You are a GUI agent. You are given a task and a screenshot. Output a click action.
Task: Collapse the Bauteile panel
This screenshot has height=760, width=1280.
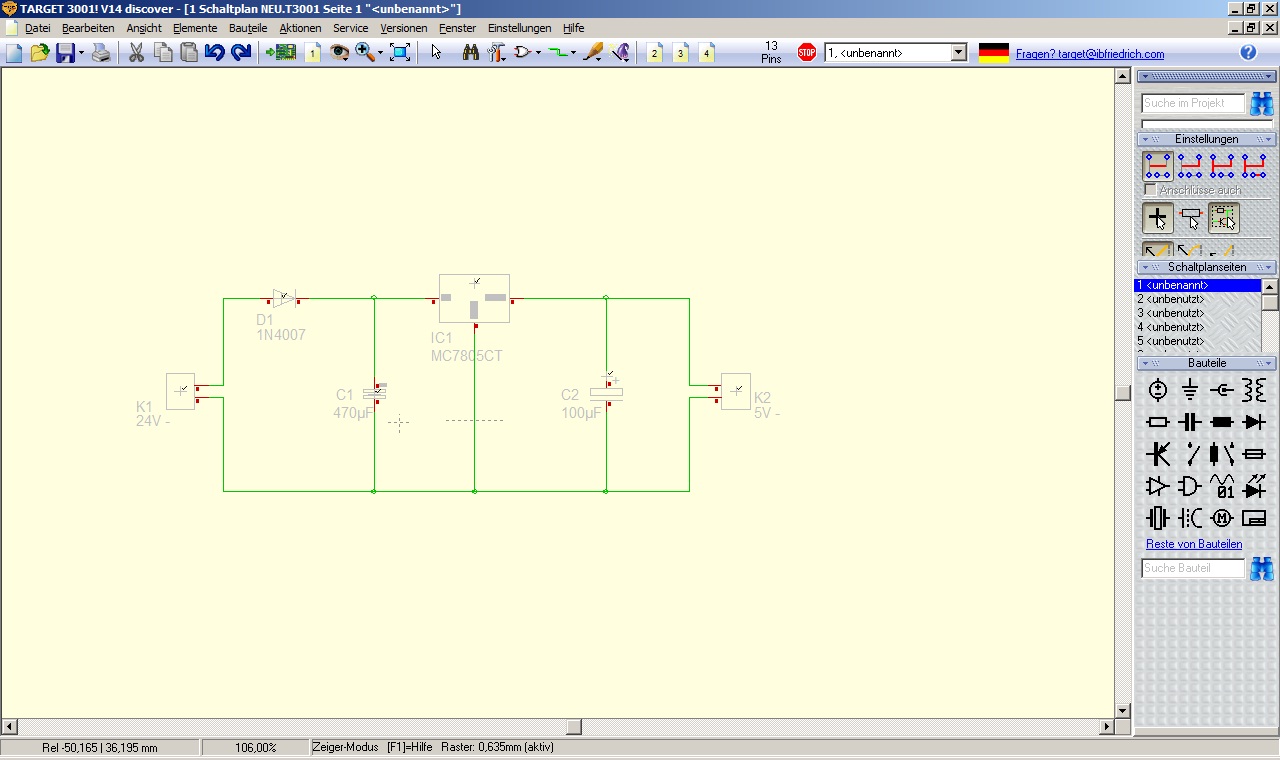(x=1145, y=363)
